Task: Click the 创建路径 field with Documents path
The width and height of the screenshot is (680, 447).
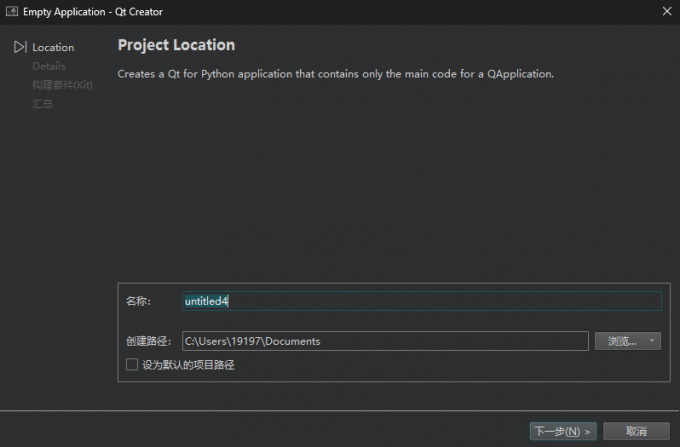Action: coord(385,342)
